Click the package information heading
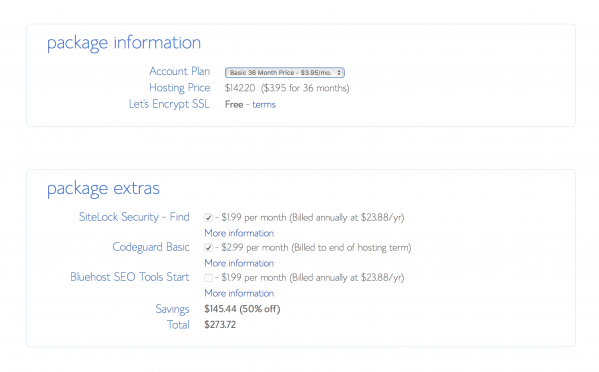599x372 pixels. pos(124,42)
